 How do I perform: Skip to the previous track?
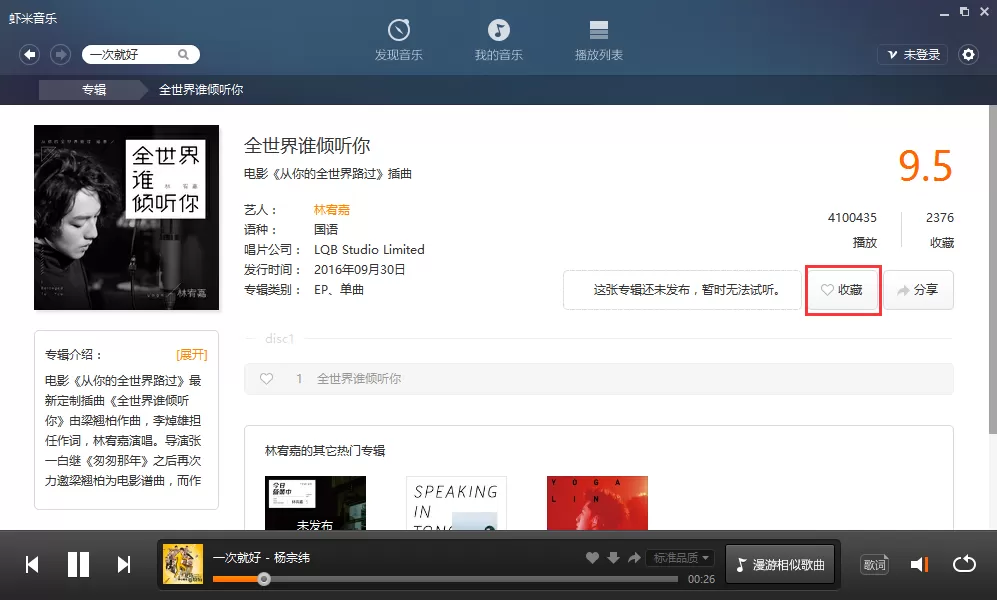32,564
